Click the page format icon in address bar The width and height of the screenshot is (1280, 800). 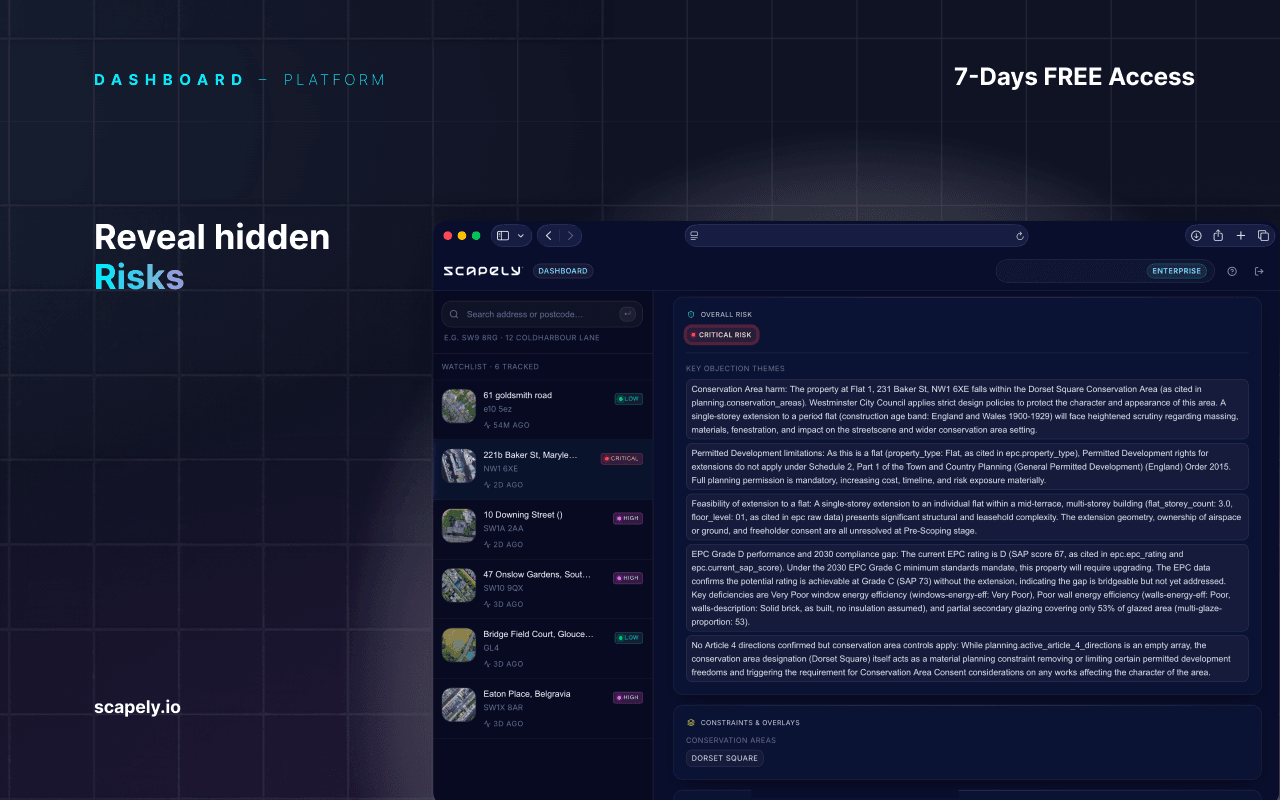[x=694, y=236]
